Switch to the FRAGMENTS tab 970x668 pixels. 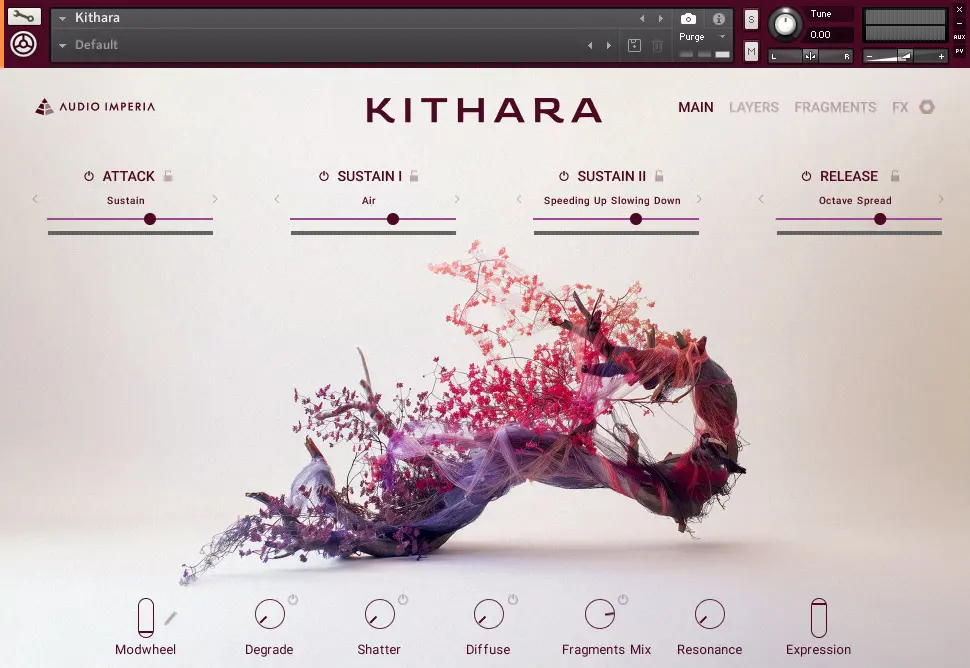pos(835,108)
